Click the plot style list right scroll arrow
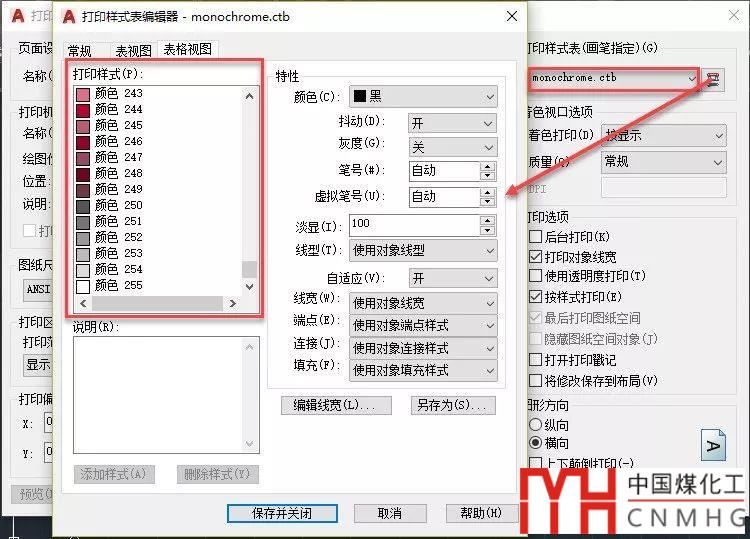This screenshot has height=539, width=750. 233,304
